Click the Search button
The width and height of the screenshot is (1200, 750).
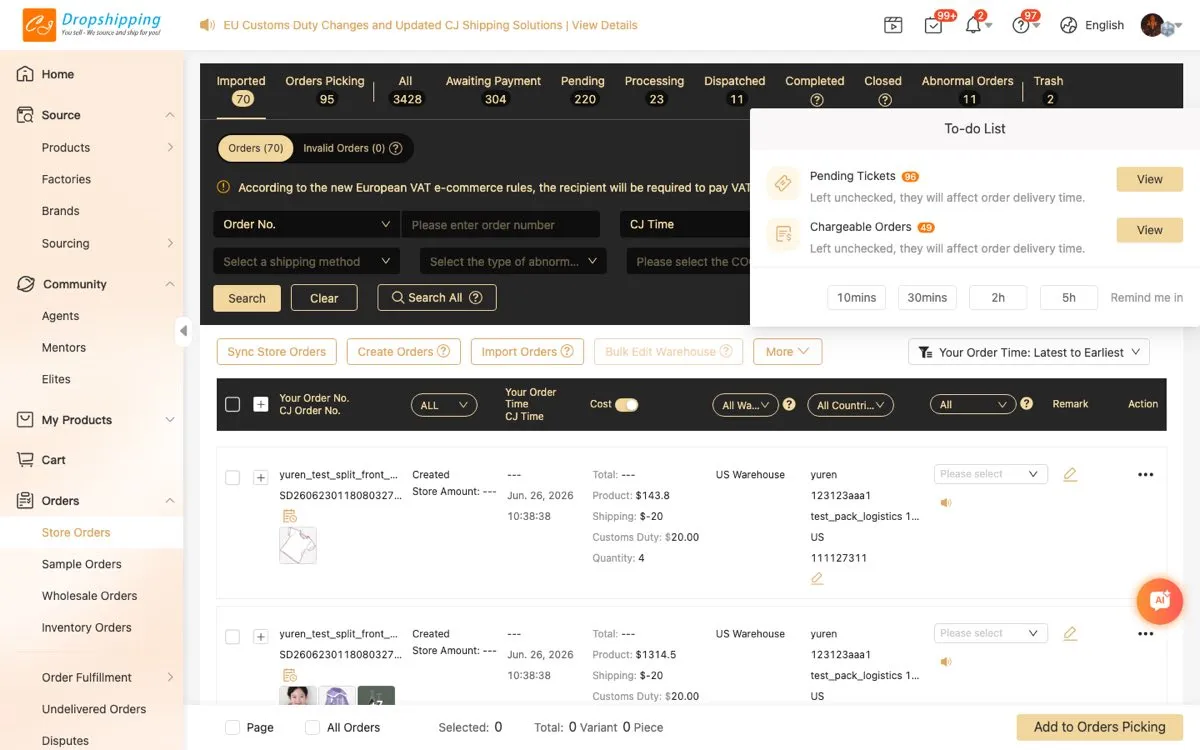[247, 298]
